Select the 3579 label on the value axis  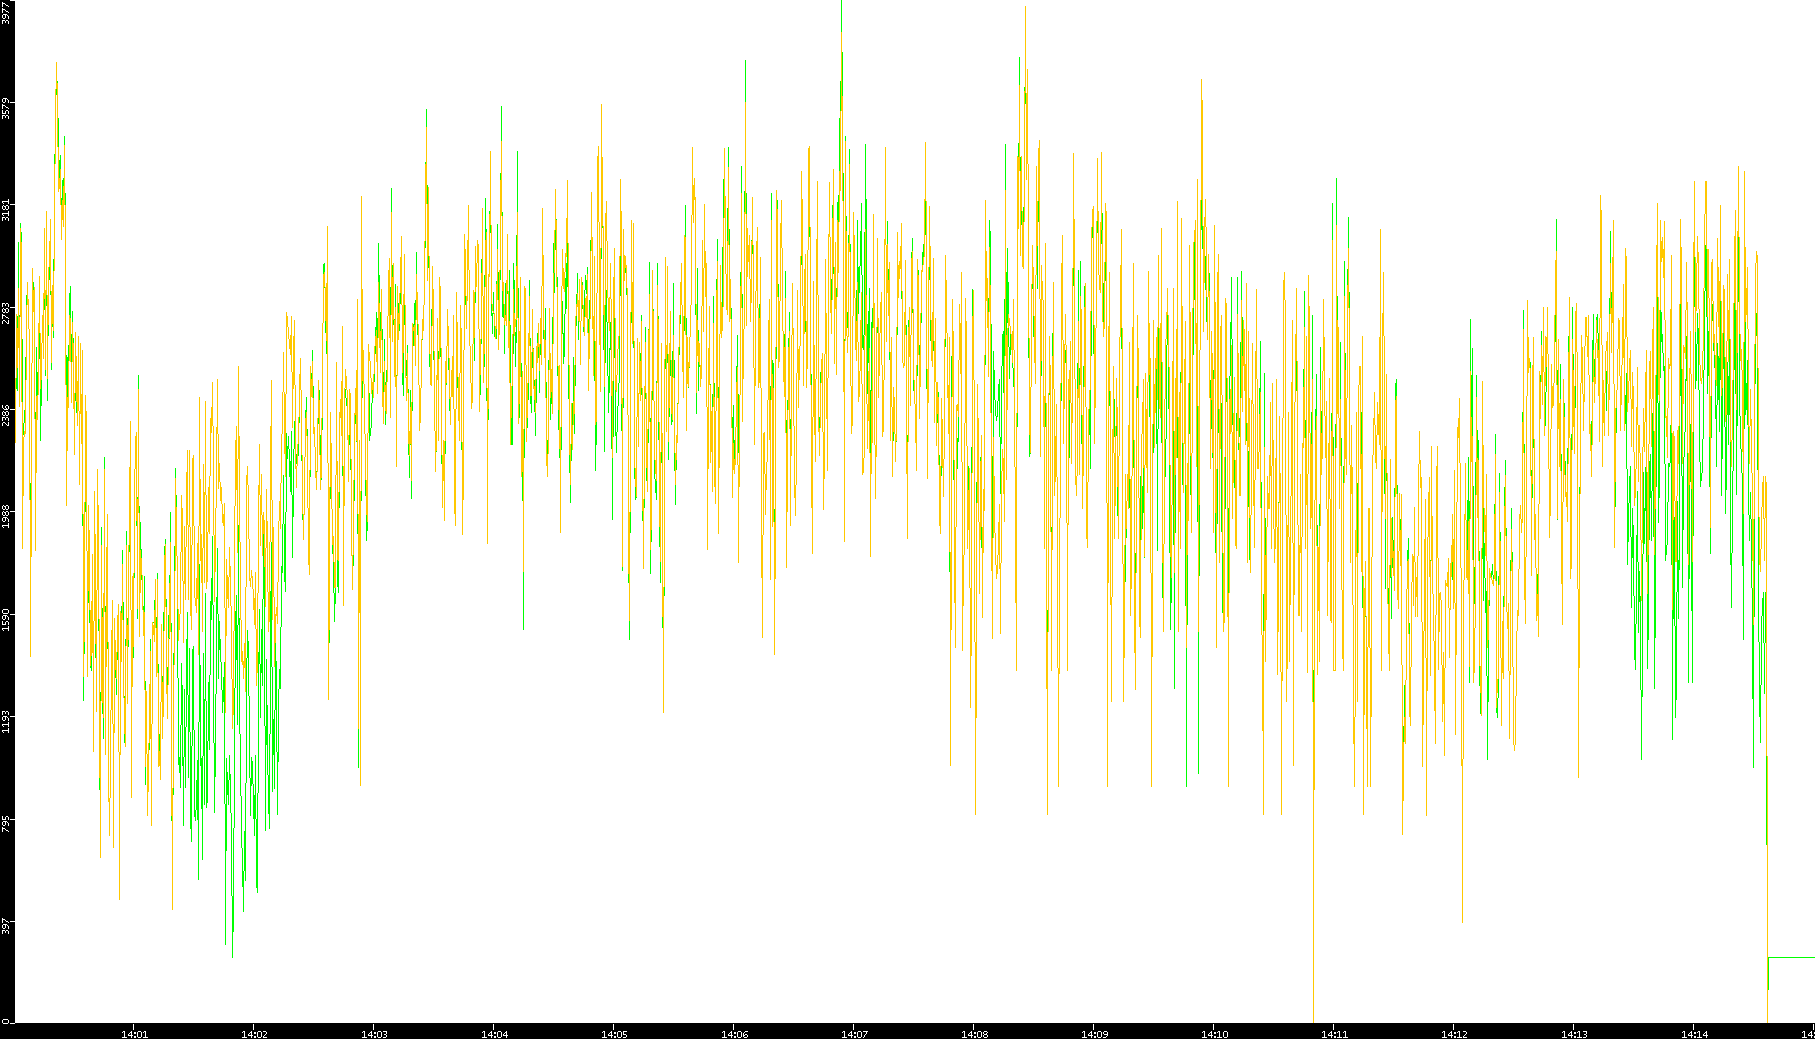coord(6,108)
